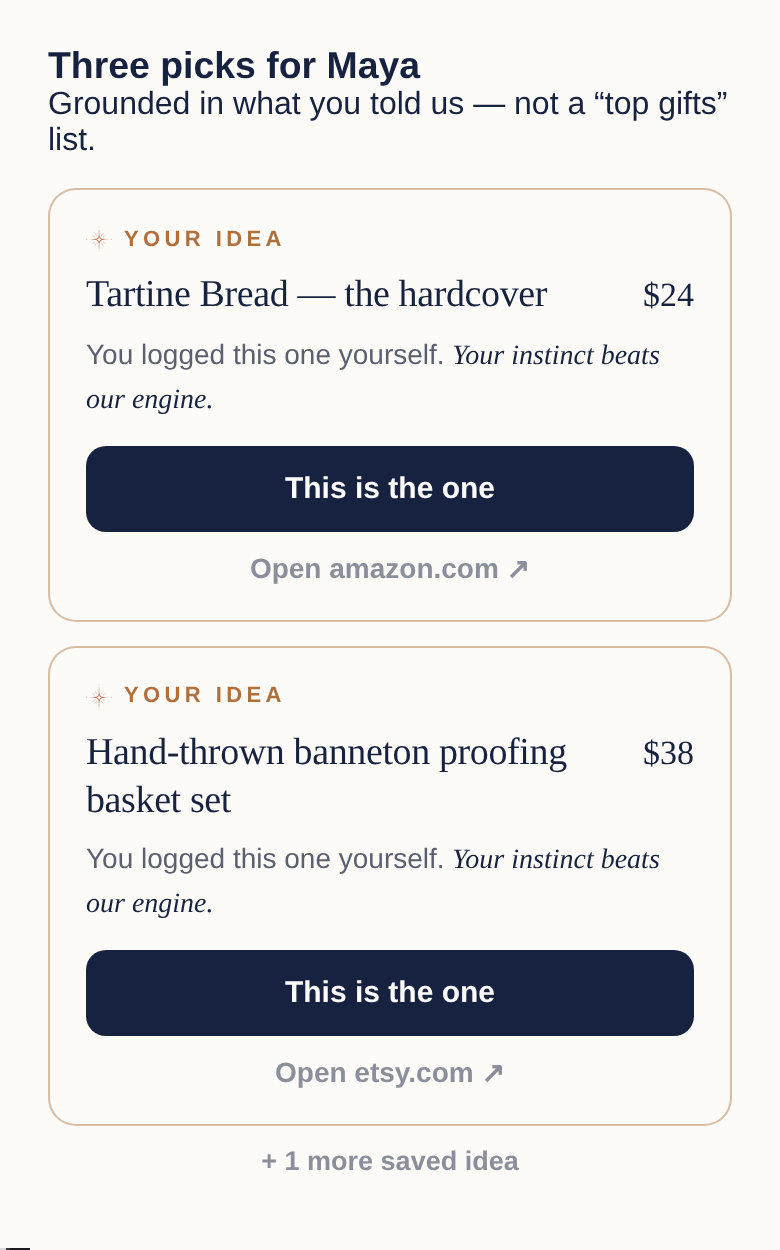Click 'YOUR IDEA' label above Tartine Bread
The image size is (780, 1250).
click(x=204, y=239)
